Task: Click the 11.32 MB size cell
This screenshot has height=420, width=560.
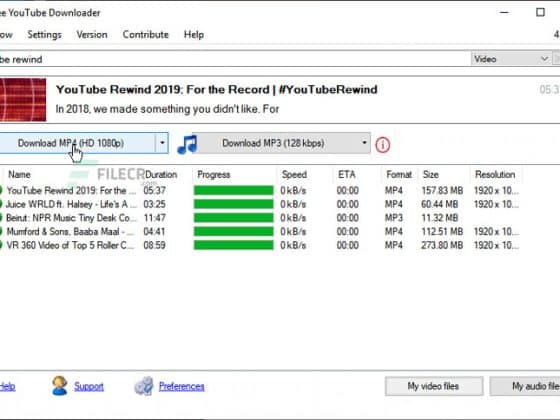Action: click(x=439, y=218)
